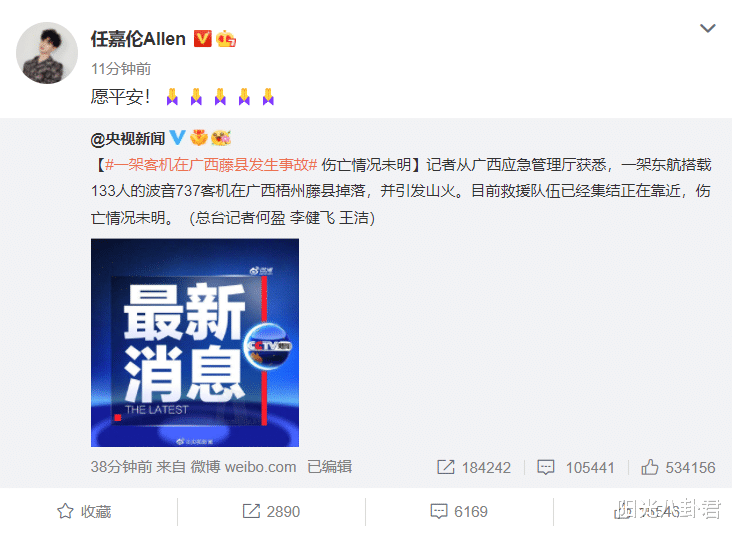Image resolution: width=732 pixels, height=533 pixels.
Task: Open the original post's 38分钟前 timestamp
Action: (x=121, y=467)
